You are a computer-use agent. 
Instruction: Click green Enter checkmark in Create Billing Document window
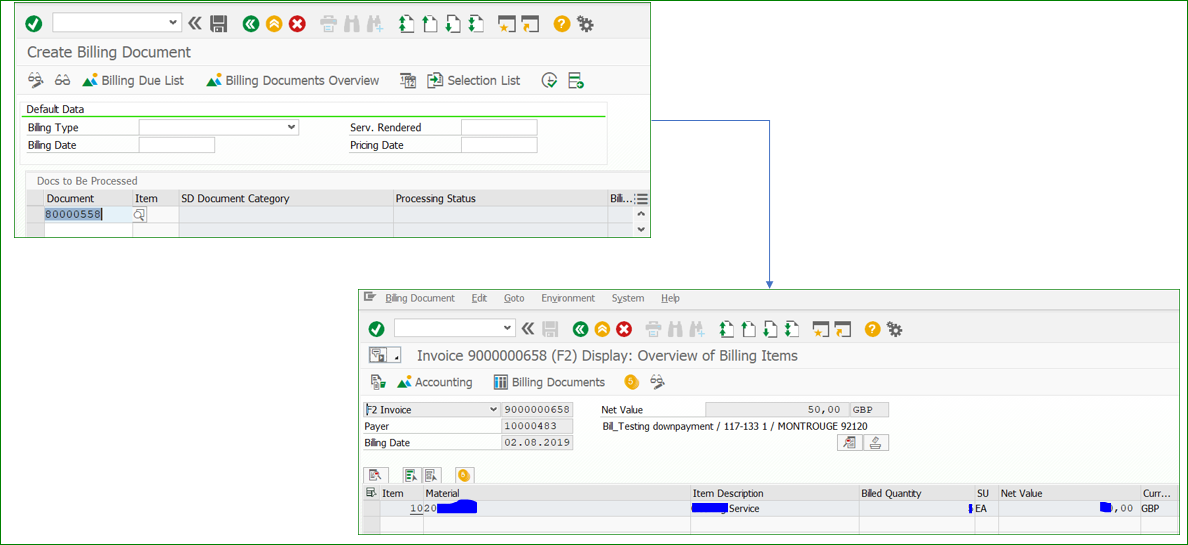click(x=33, y=23)
